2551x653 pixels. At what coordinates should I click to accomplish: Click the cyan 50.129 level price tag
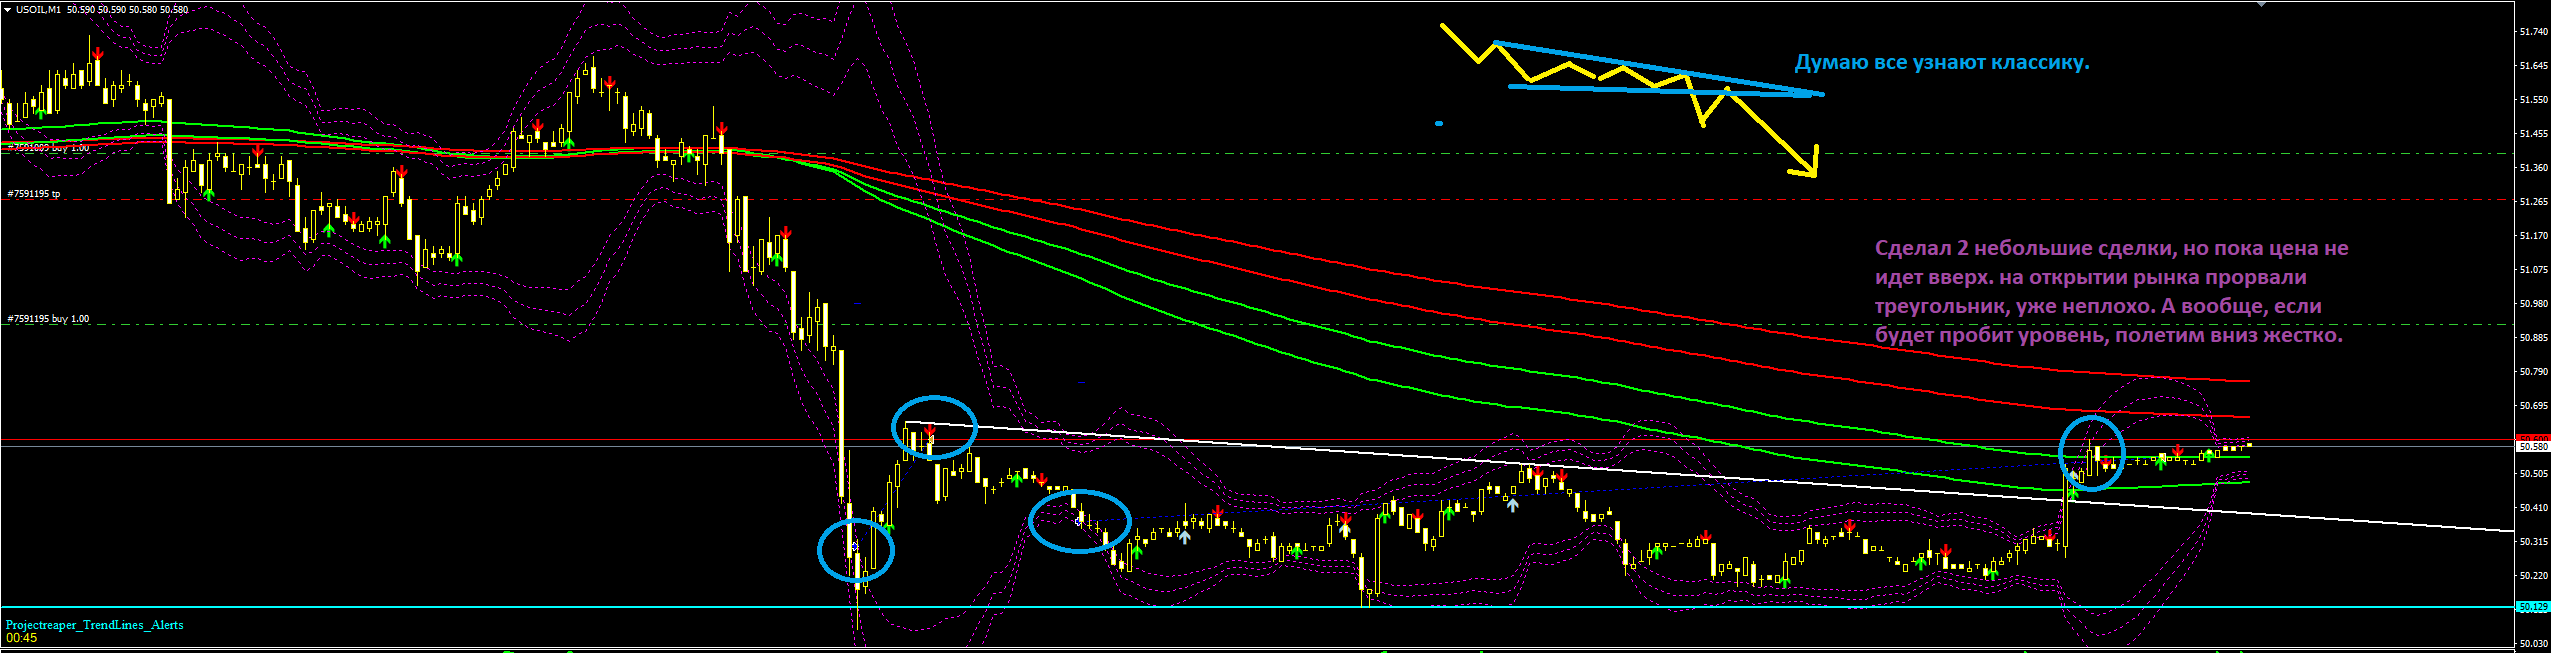[x=2533, y=607]
